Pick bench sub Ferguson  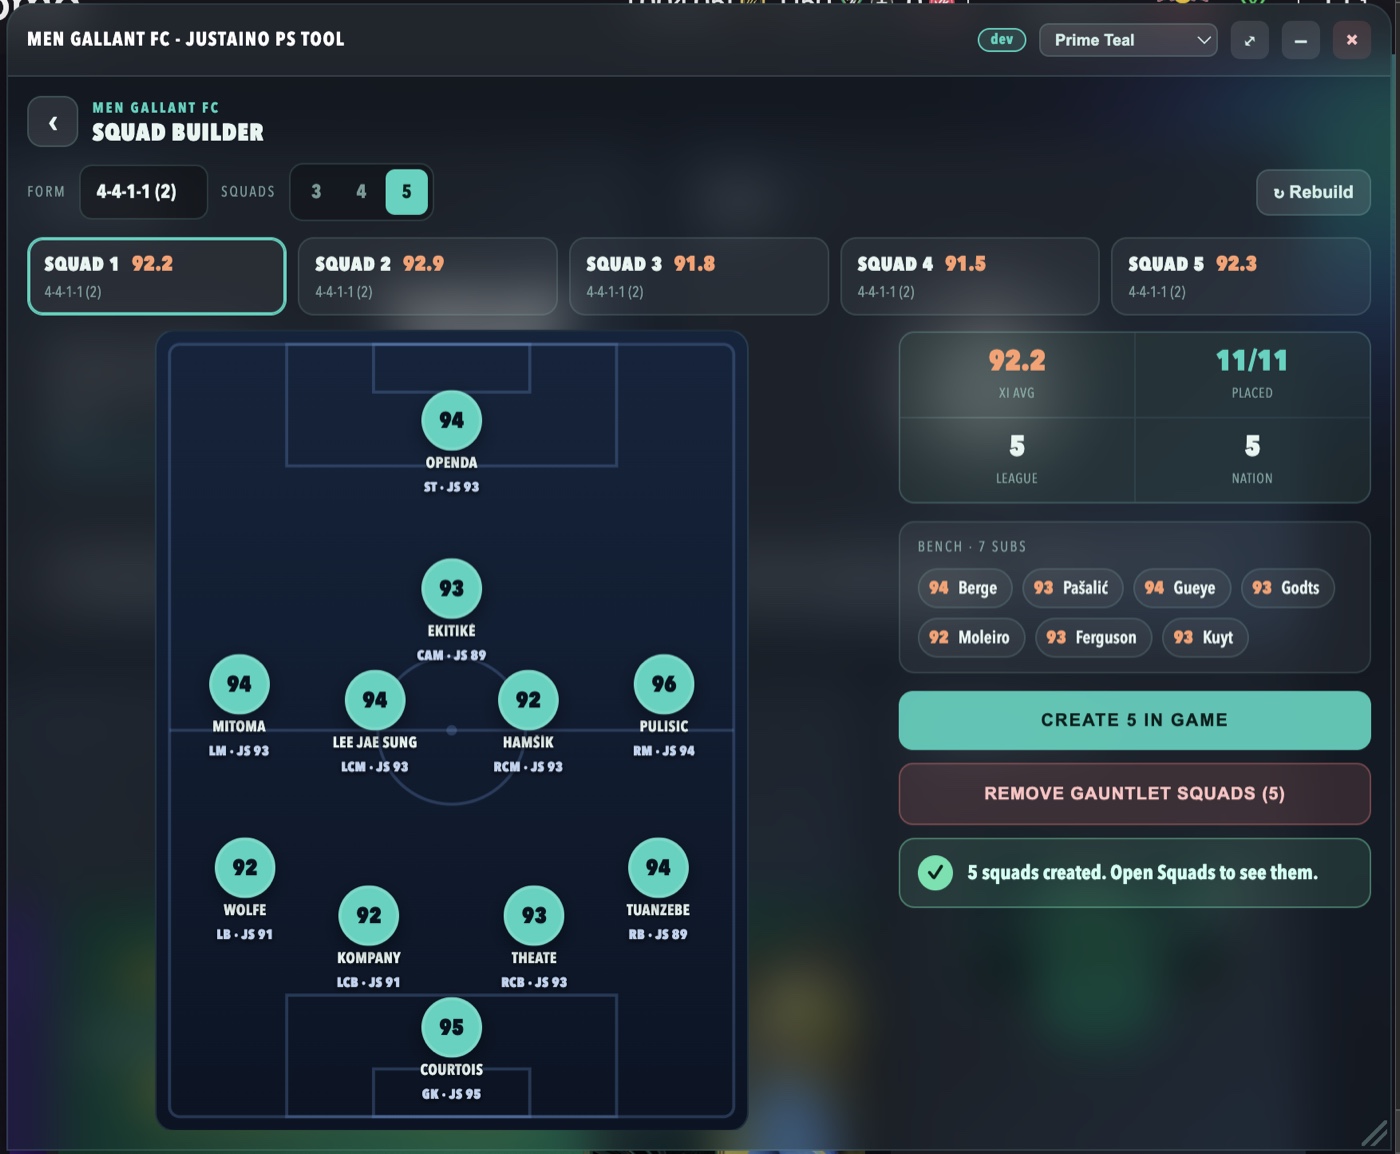click(1093, 638)
